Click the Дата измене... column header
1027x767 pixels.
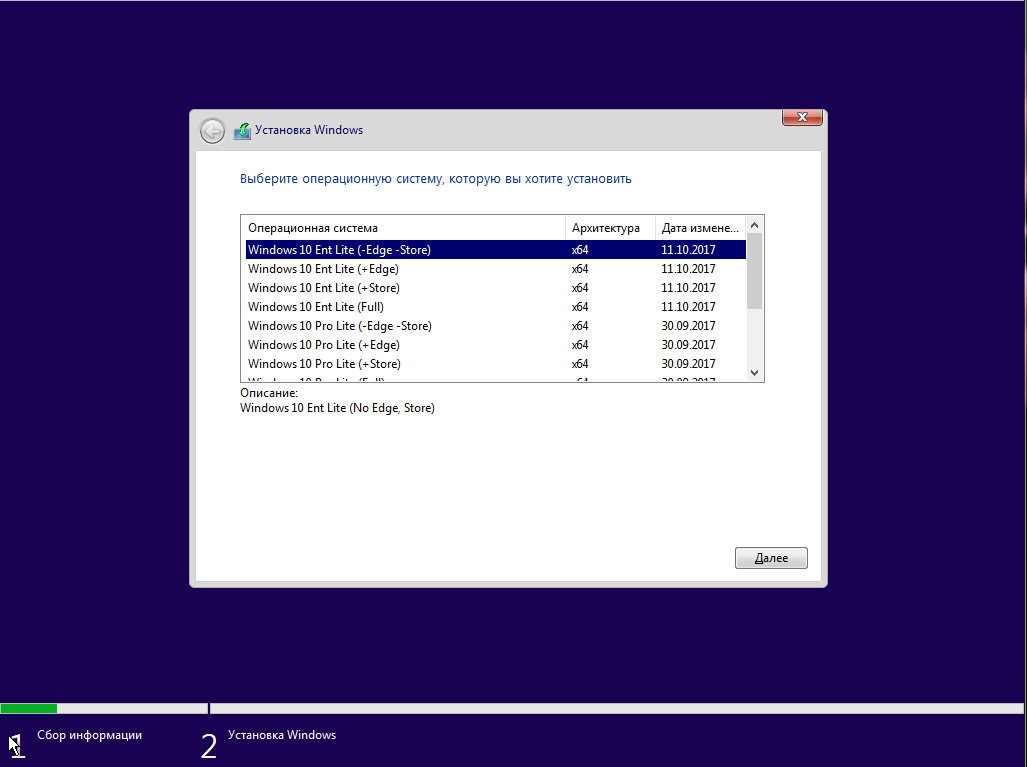point(700,228)
